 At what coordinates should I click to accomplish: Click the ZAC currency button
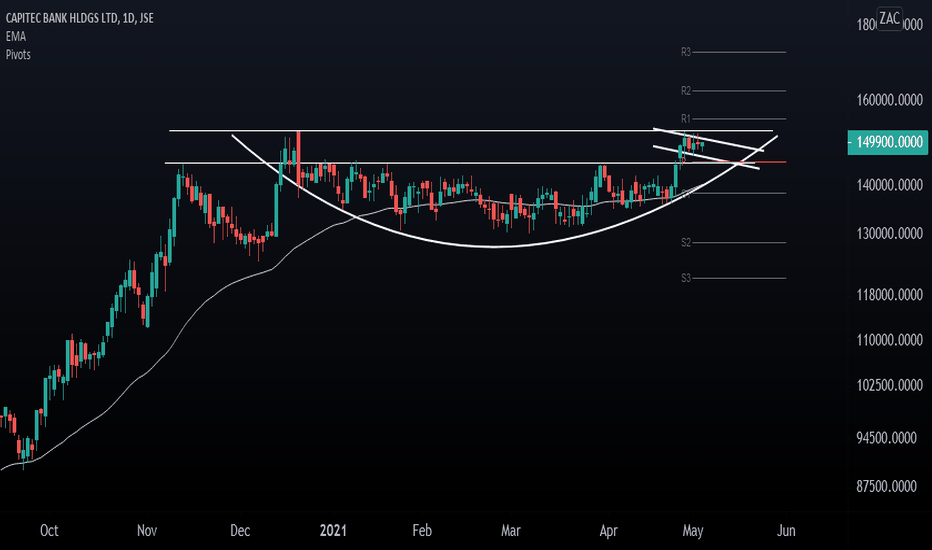(x=890, y=18)
